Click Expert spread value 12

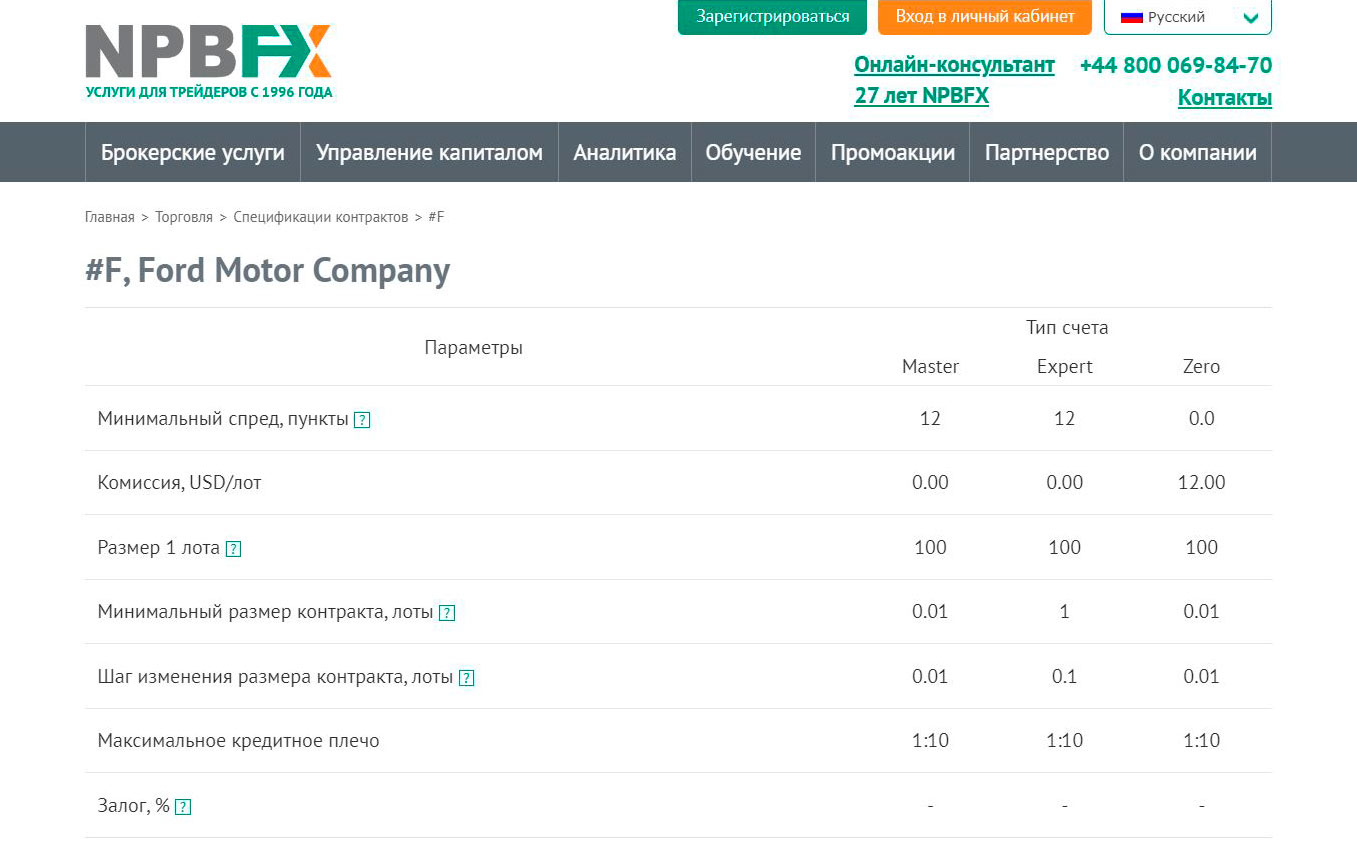(1064, 419)
